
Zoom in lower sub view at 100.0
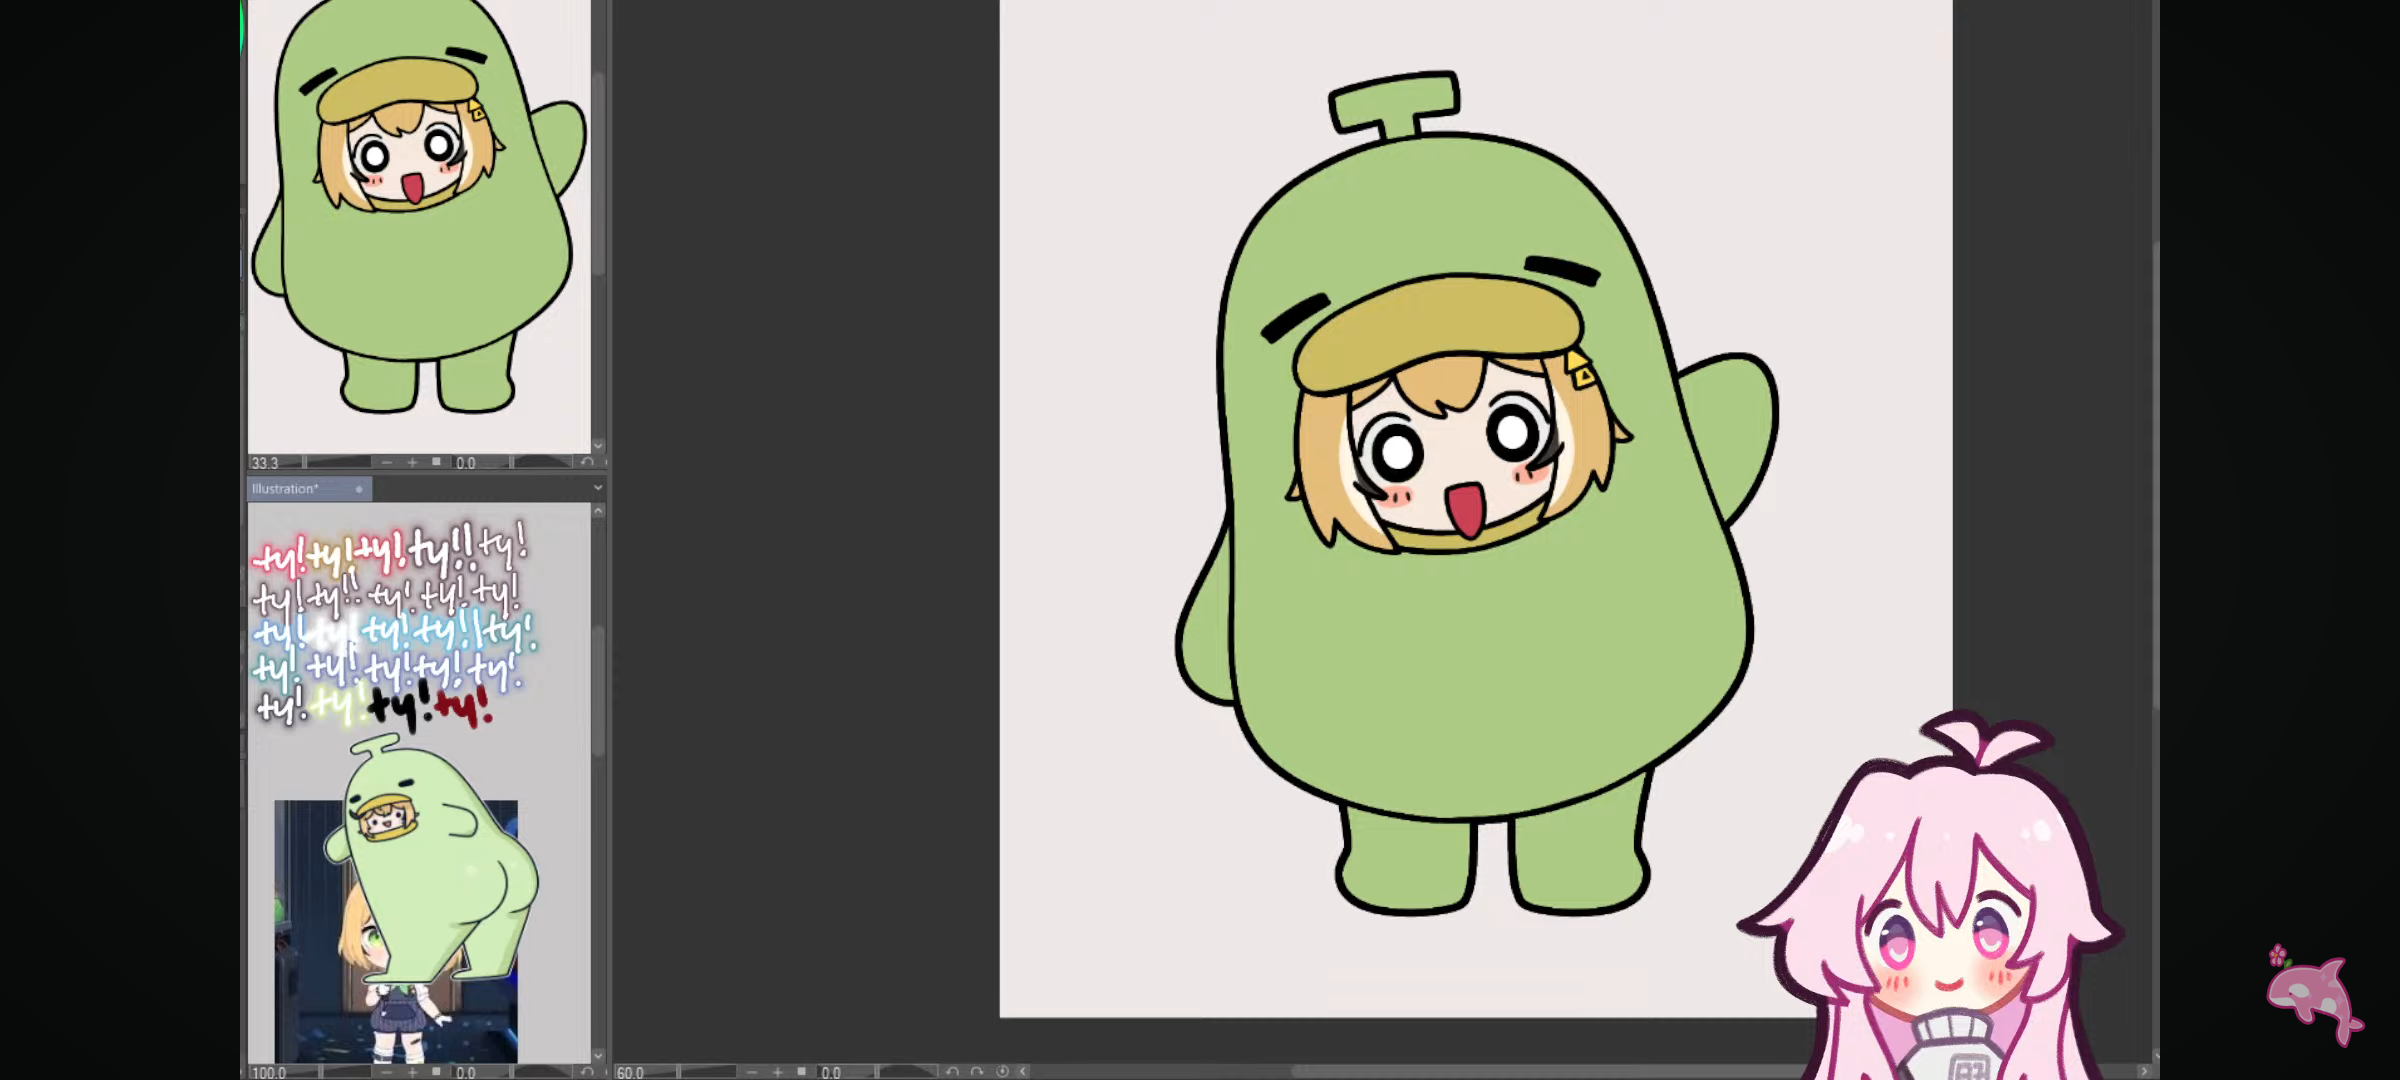[x=412, y=1072]
